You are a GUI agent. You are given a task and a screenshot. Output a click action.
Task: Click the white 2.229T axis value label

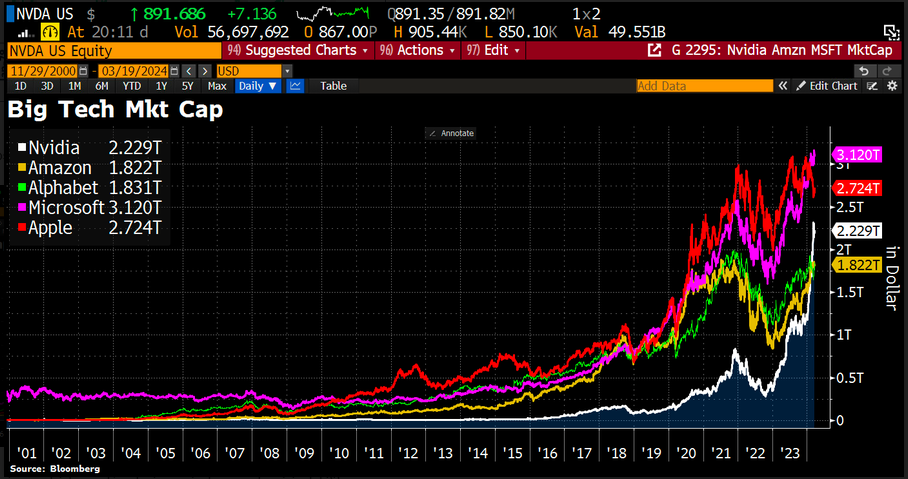pos(858,231)
